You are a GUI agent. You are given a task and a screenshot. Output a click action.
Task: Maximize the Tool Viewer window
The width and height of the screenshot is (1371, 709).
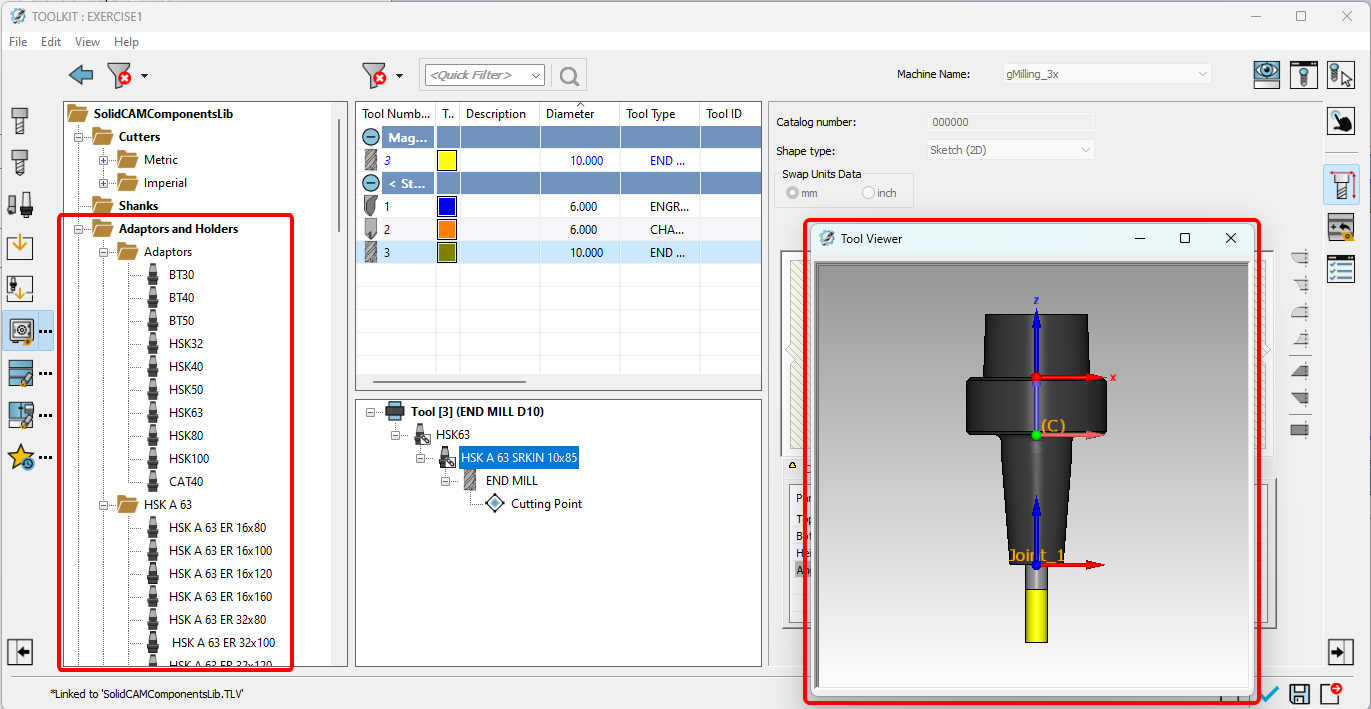(1185, 238)
